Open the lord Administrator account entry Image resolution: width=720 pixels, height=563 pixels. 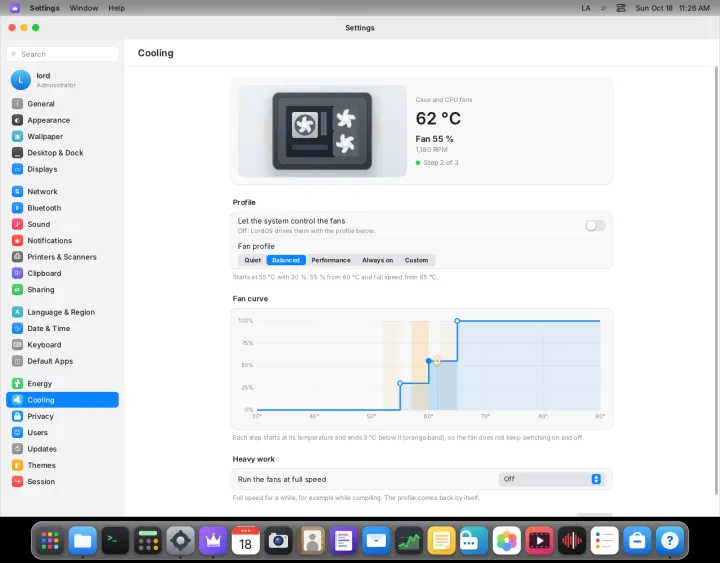click(62, 80)
